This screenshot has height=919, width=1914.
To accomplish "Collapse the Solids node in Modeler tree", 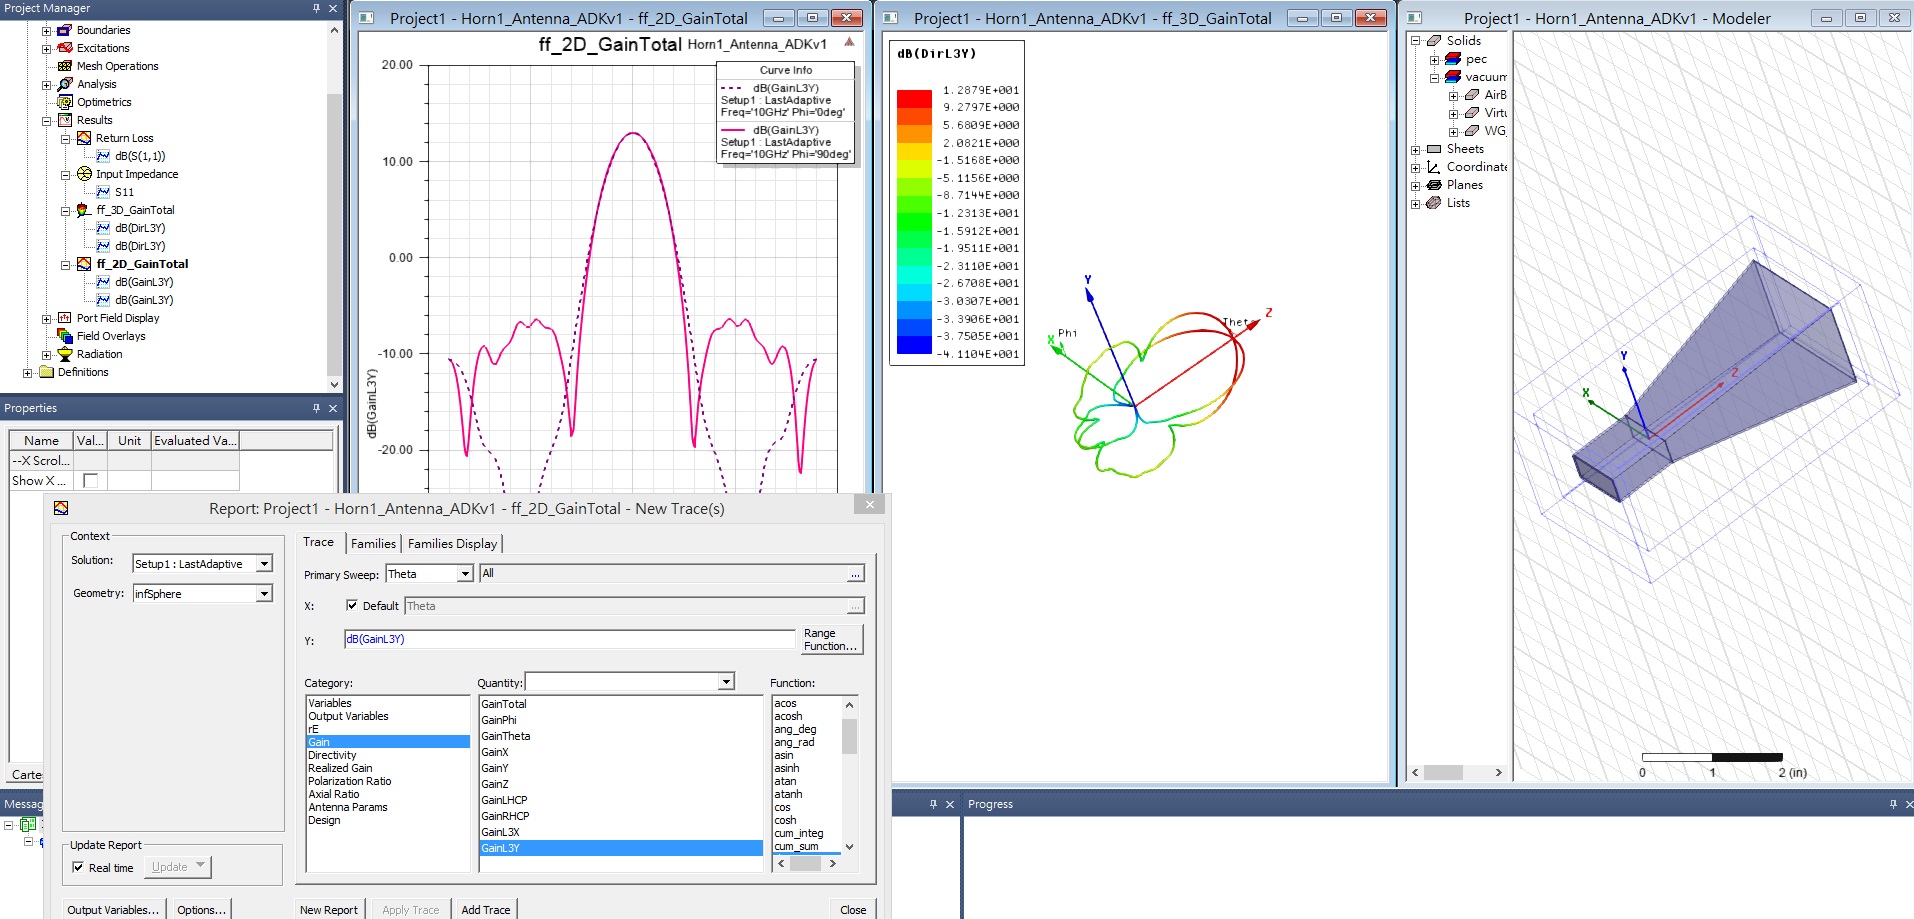I will pyautogui.click(x=1415, y=41).
